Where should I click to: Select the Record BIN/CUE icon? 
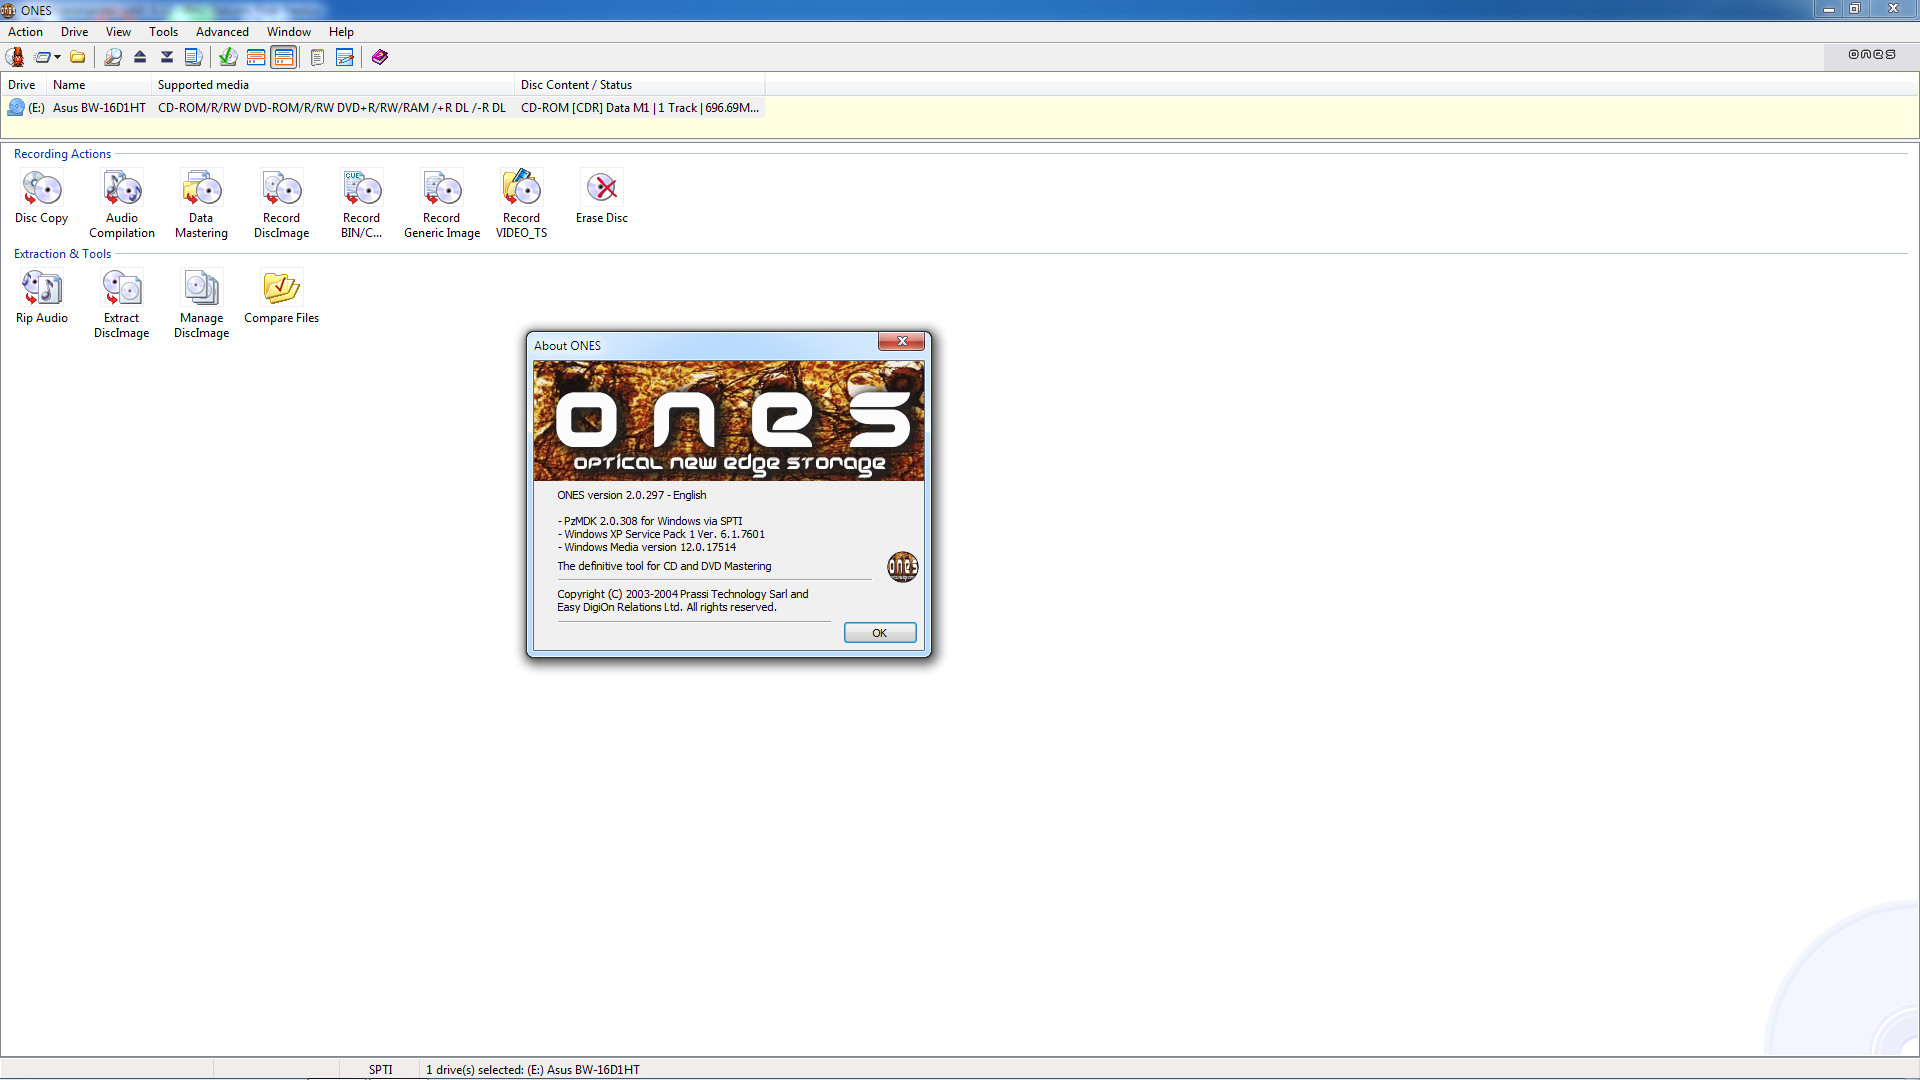coord(361,189)
